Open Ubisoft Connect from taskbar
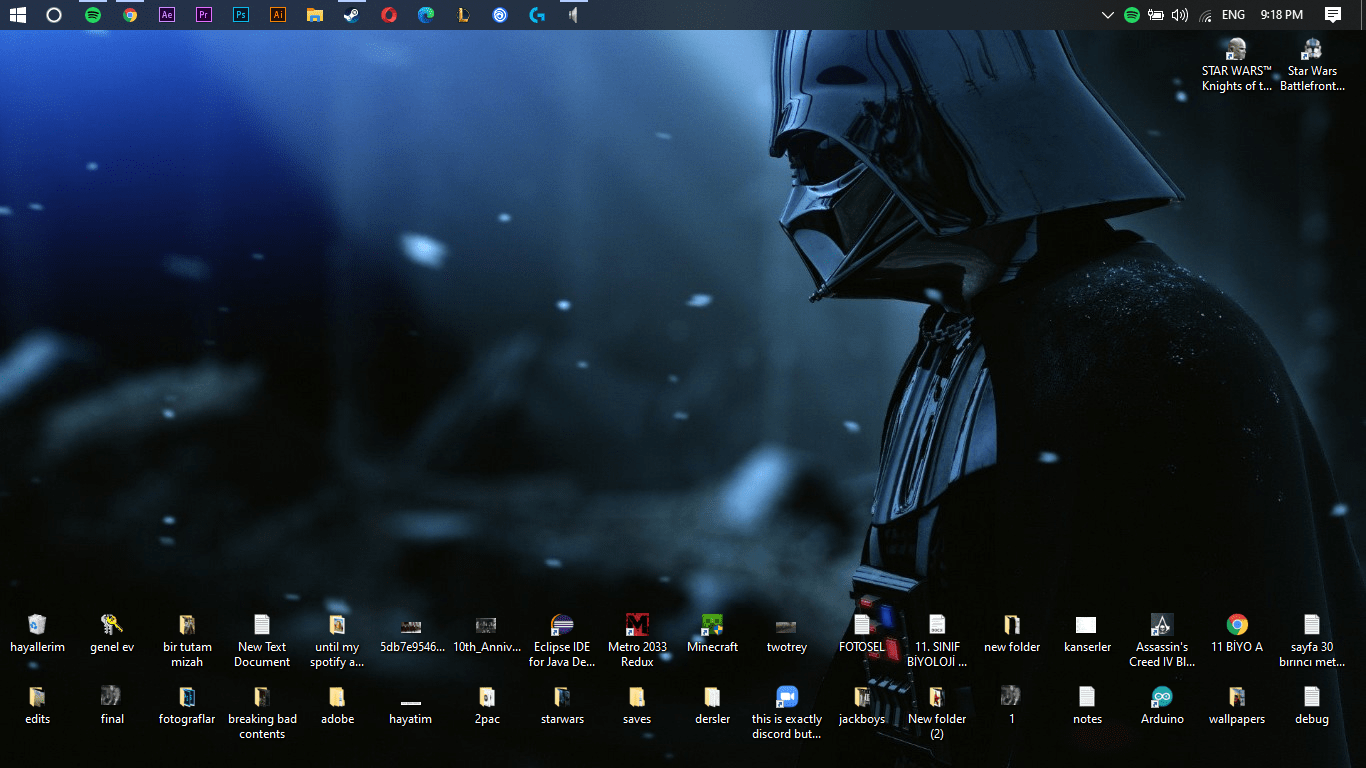Image resolution: width=1366 pixels, height=768 pixels. [x=500, y=15]
